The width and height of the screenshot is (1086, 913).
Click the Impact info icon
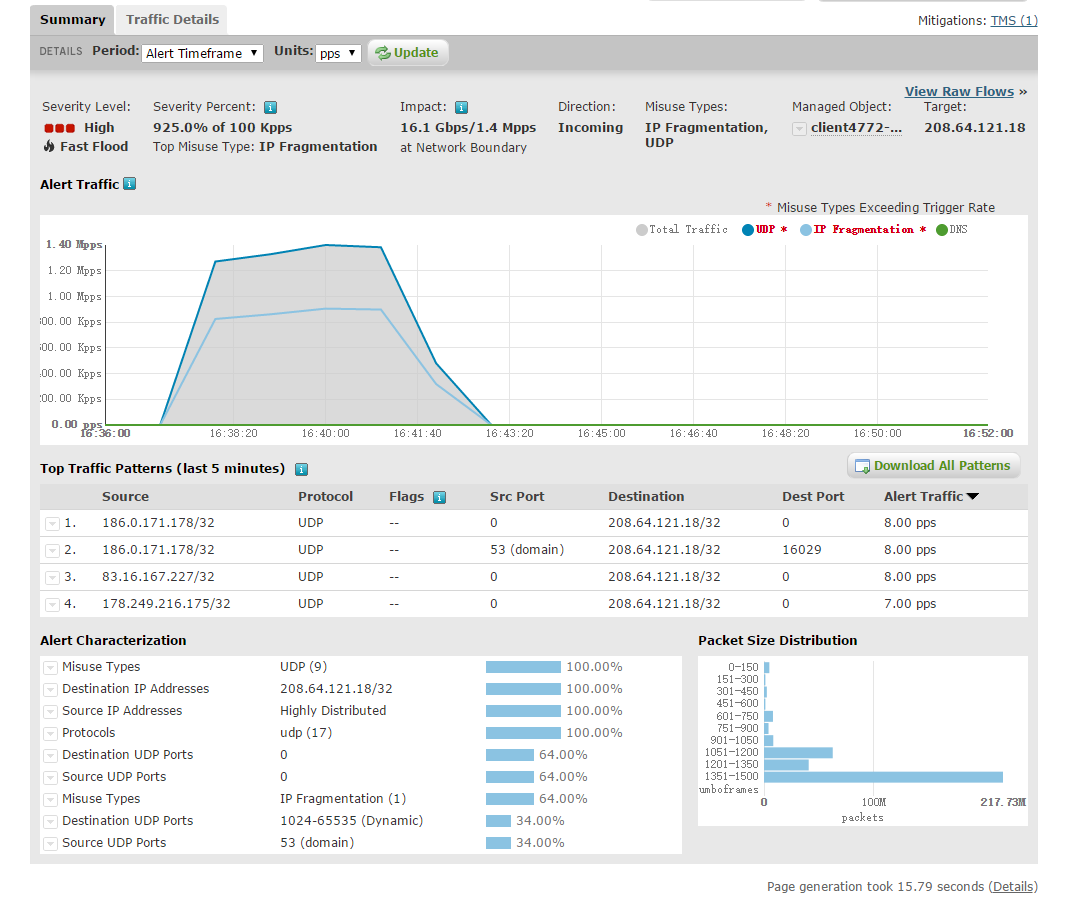[x=461, y=107]
